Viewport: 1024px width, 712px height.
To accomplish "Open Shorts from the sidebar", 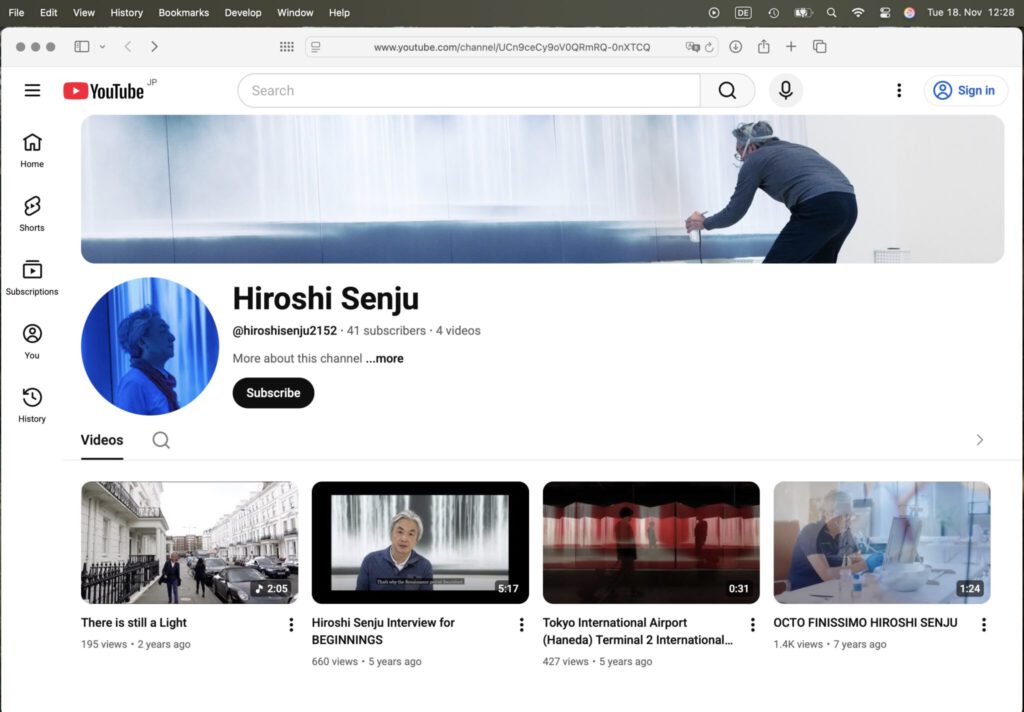I will point(32,213).
